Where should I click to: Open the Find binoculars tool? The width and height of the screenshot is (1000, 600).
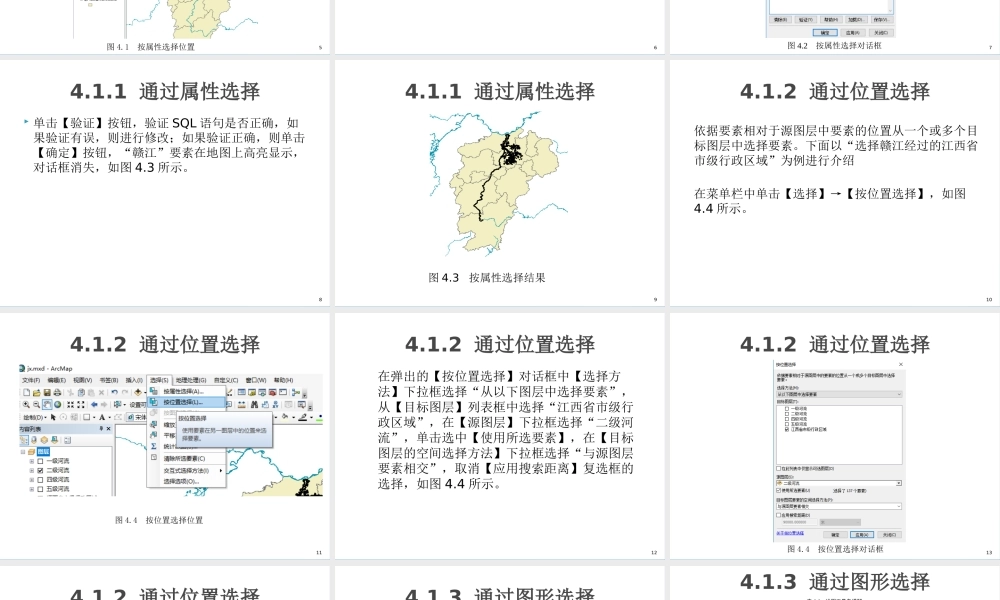pyautogui.click(x=254, y=404)
